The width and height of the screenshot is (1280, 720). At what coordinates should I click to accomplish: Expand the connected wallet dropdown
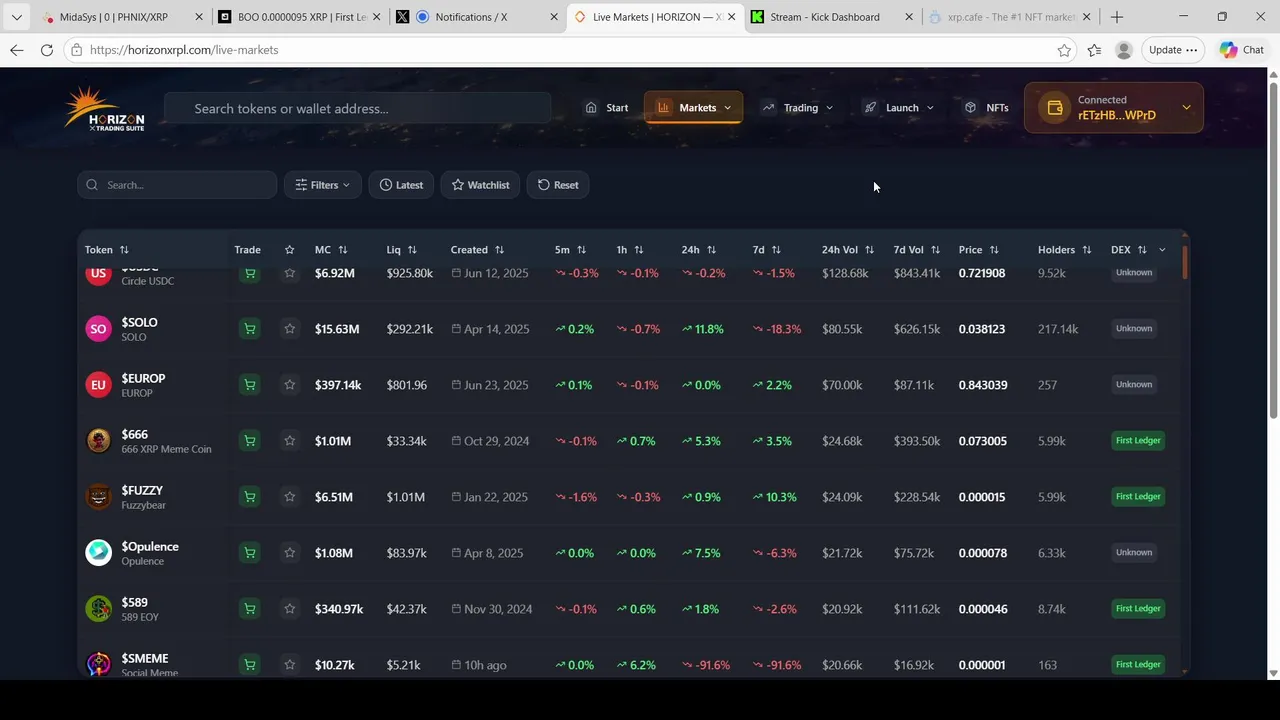pos(1186,108)
